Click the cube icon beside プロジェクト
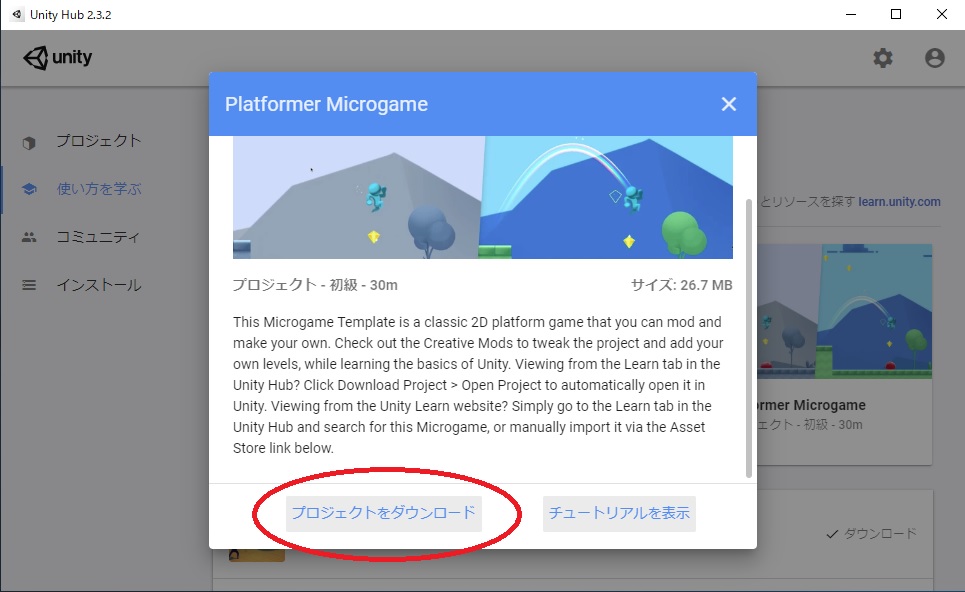Image resolution: width=965 pixels, height=592 pixels. tap(29, 143)
